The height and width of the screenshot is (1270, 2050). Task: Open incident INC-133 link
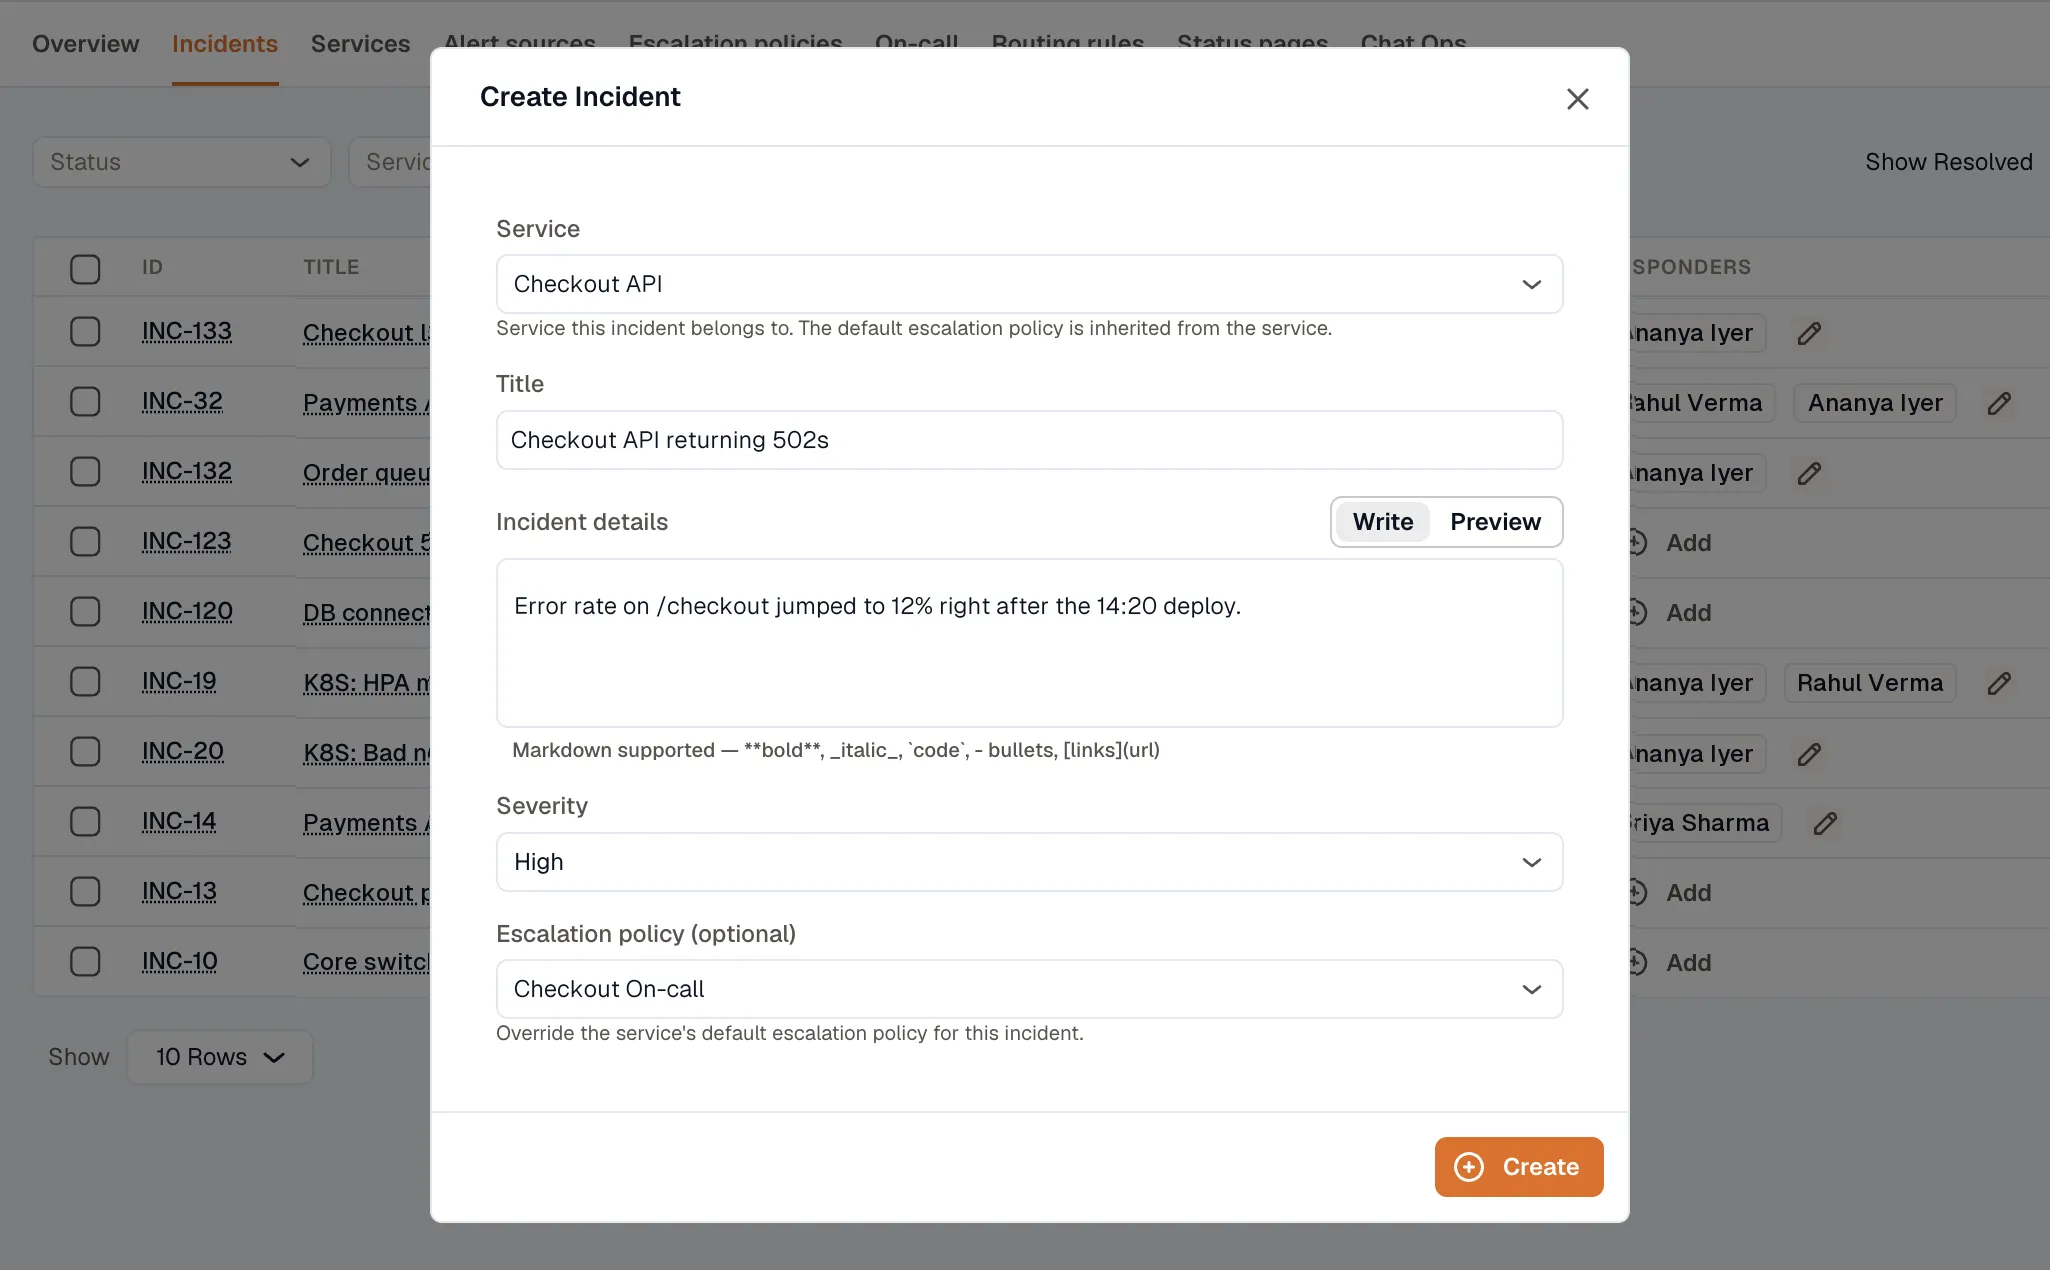click(187, 331)
